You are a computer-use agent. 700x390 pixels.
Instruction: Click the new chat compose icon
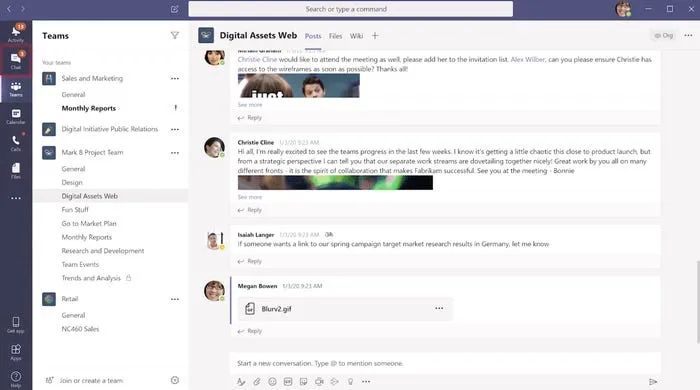175,9
